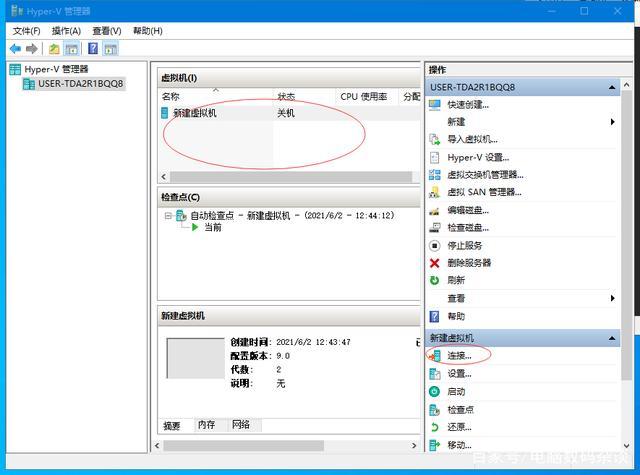Screen dimensions: 640x475
Task: Click the 配置版本 value 9.0
Action: [283, 356]
